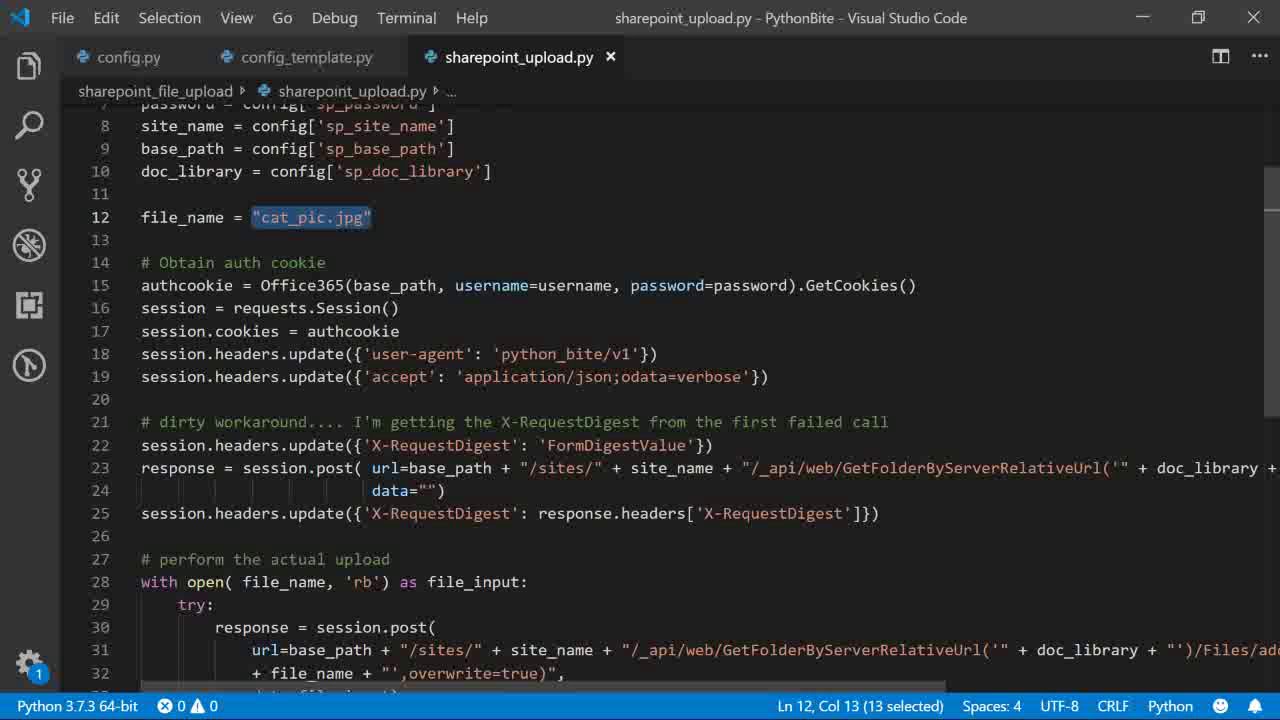Click the horizontal scrollbar below the code
Screen dimensions: 1280x720
coord(540,688)
